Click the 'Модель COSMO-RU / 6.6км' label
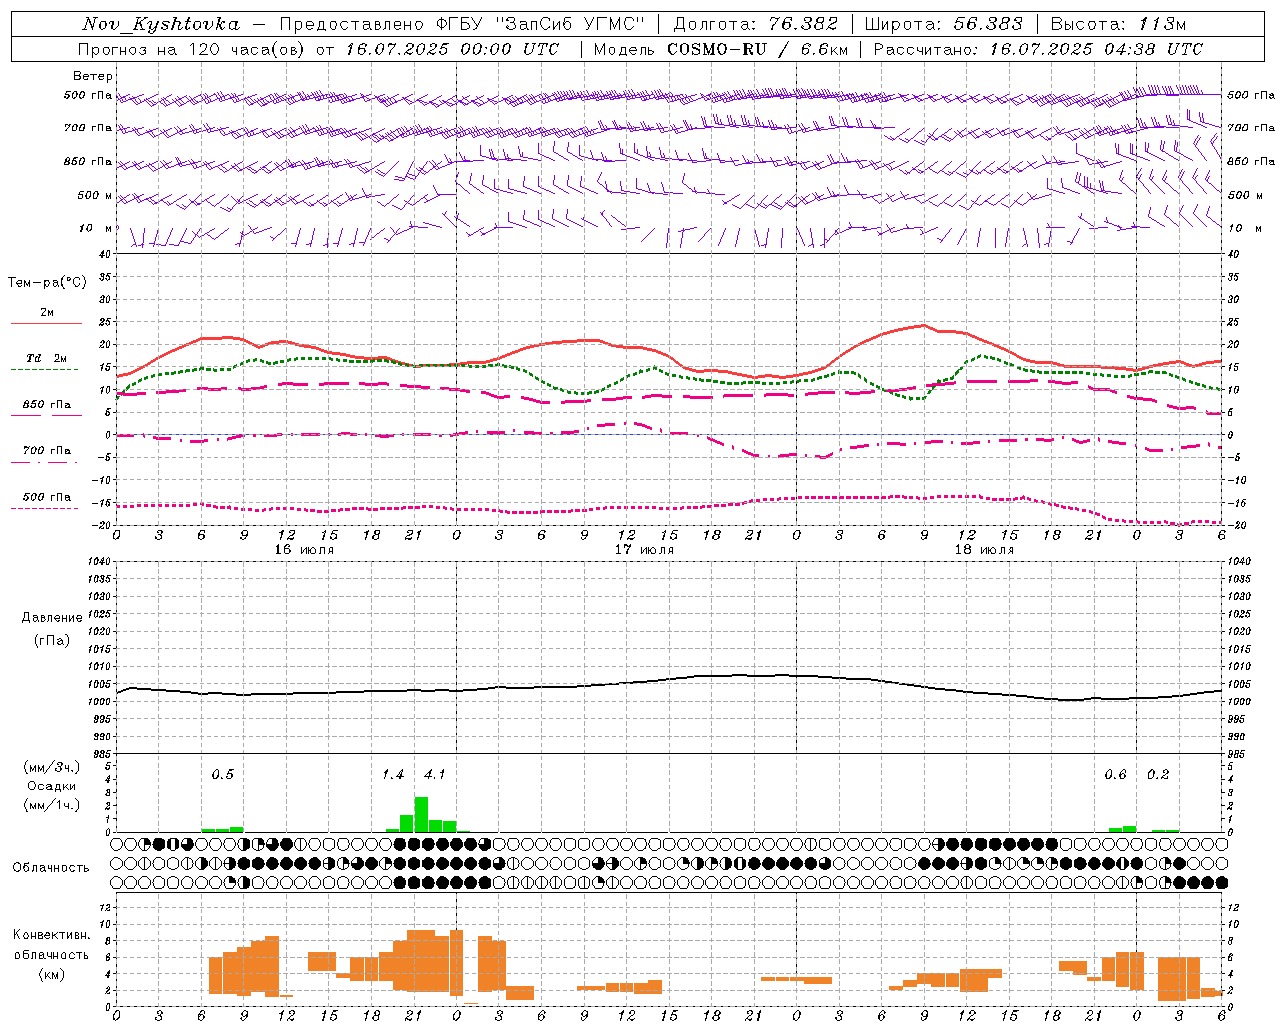 point(720,49)
